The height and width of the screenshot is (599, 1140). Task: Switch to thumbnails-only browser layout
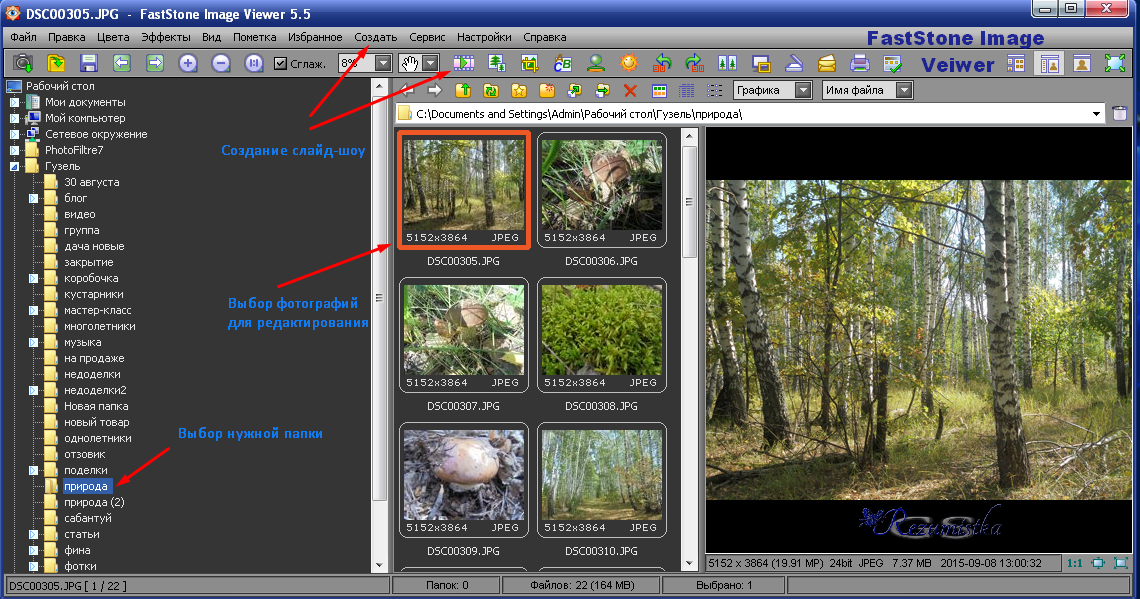(x=1016, y=63)
